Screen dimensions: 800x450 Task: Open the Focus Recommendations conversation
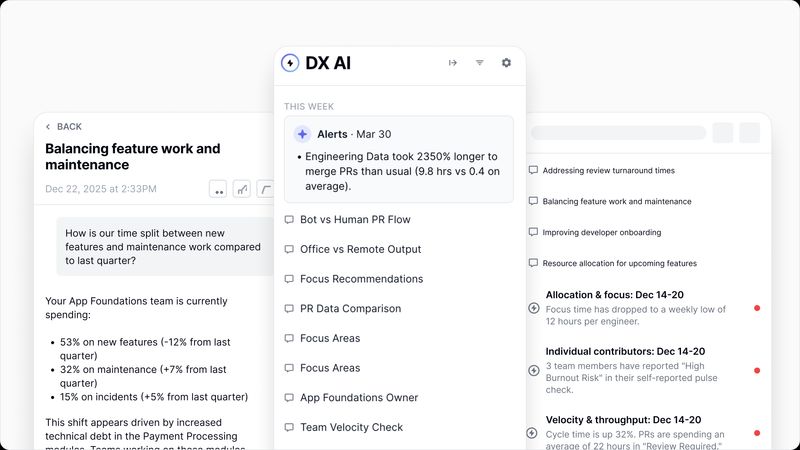tap(361, 279)
